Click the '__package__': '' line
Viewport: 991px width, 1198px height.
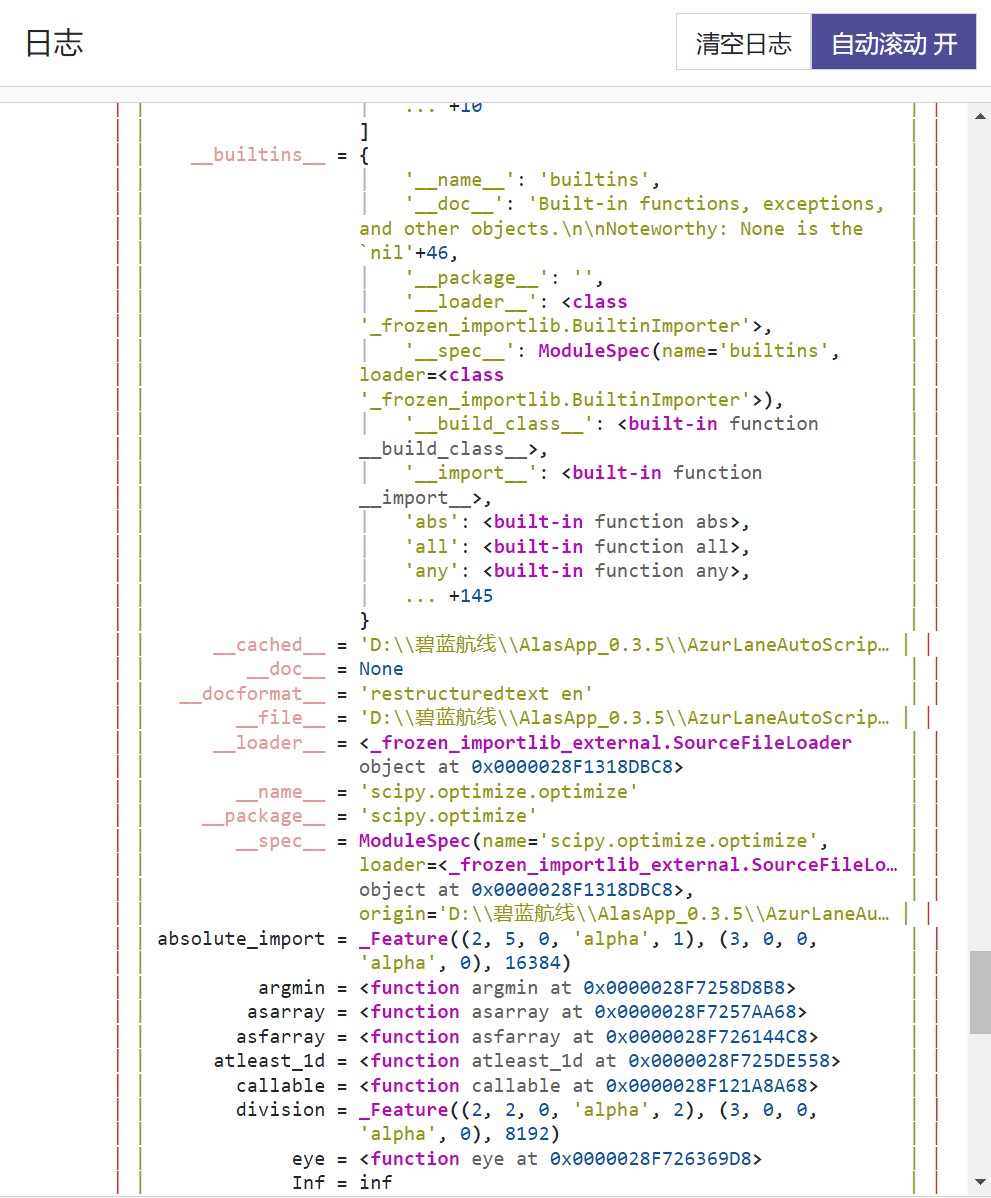click(504, 277)
